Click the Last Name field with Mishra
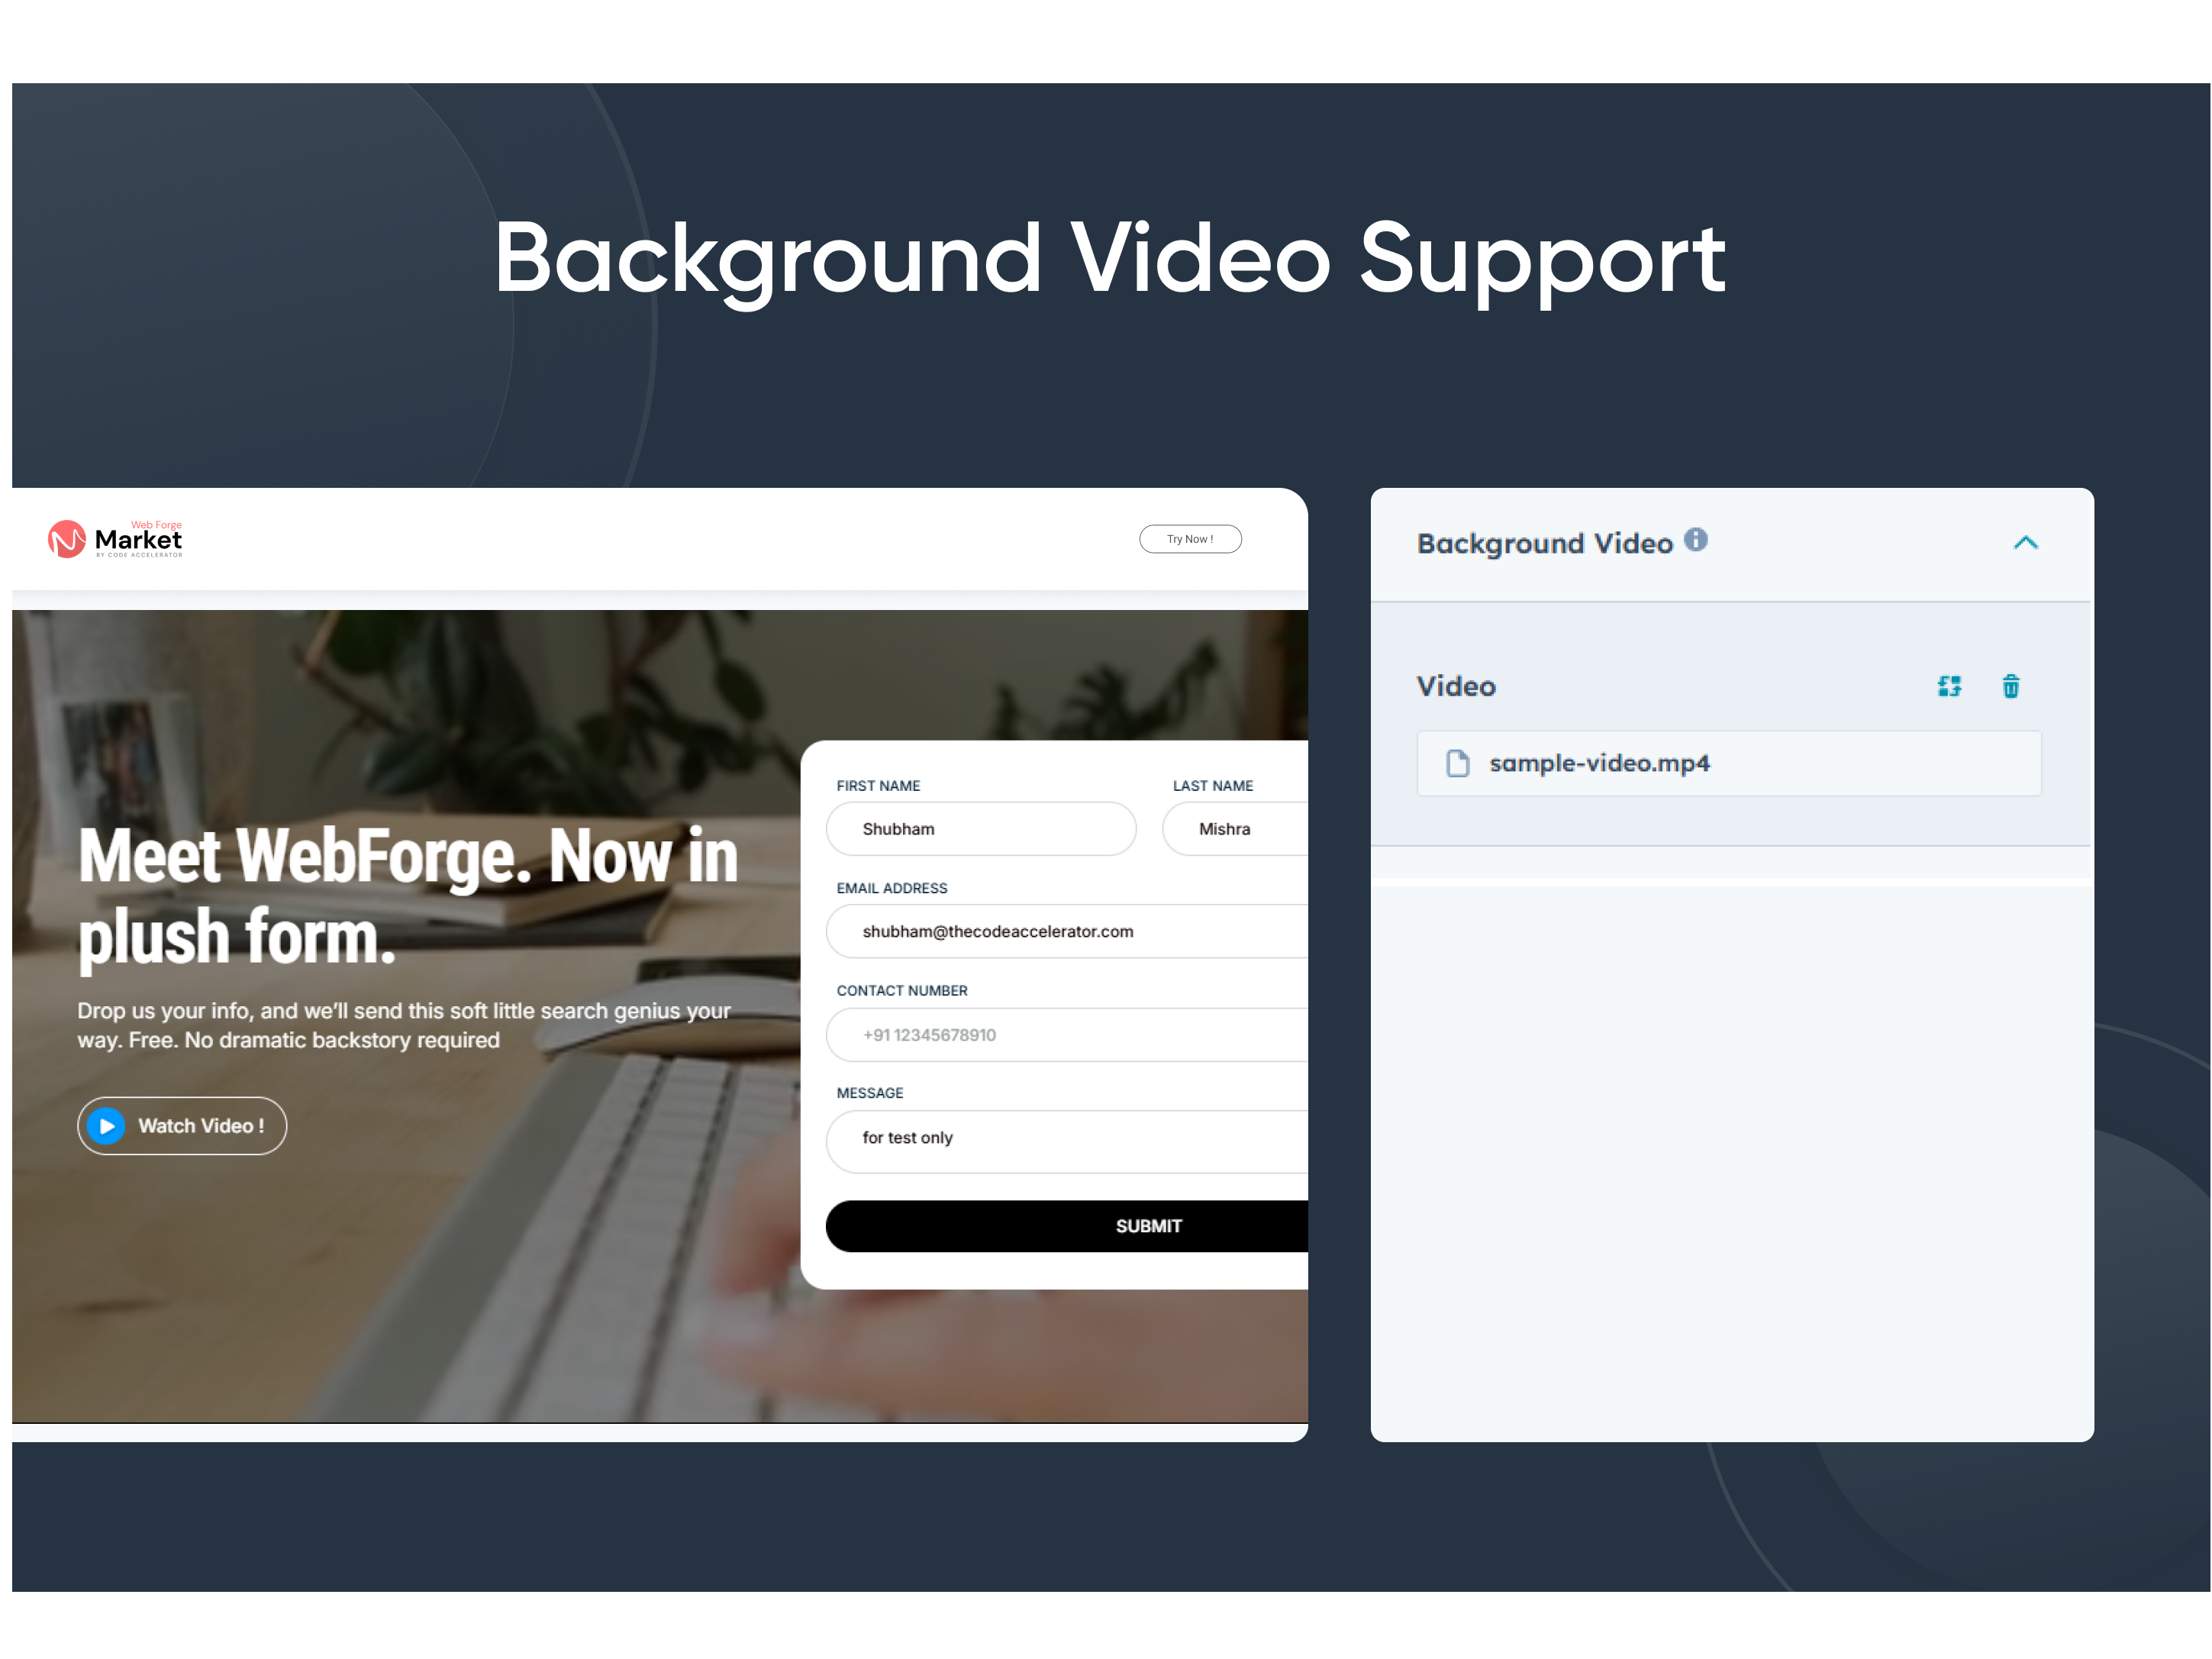Viewport: 2212px width, 1659px height. point(1235,829)
